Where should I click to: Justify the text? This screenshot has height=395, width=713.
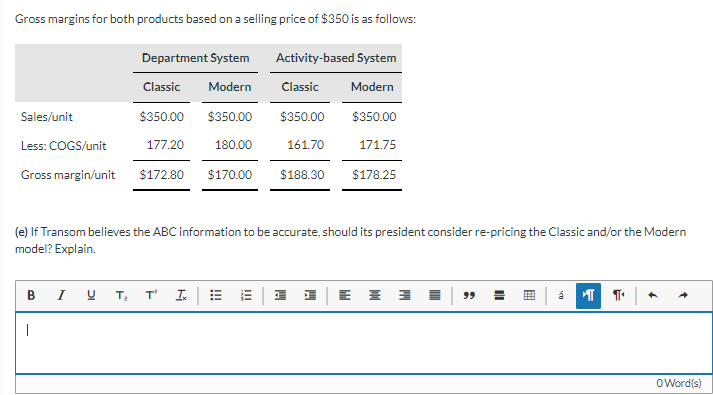[x=435, y=295]
